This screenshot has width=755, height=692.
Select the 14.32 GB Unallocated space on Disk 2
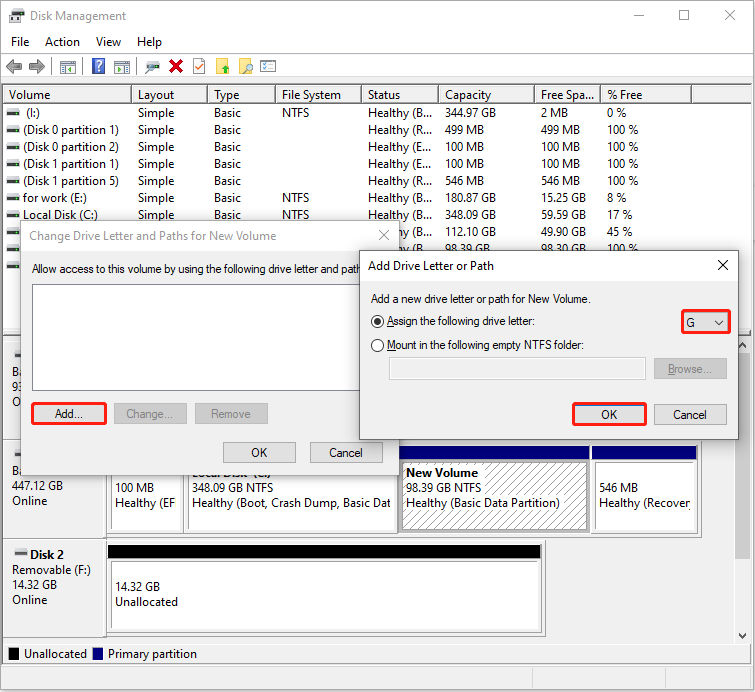coord(325,595)
